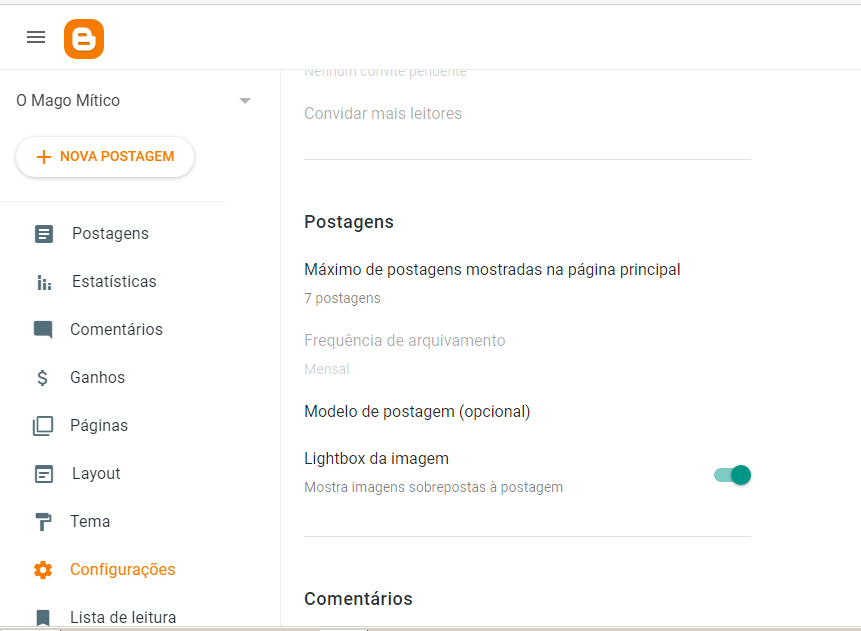861x631 pixels.
Task: Click the orange Blogger logo
Action: click(84, 39)
